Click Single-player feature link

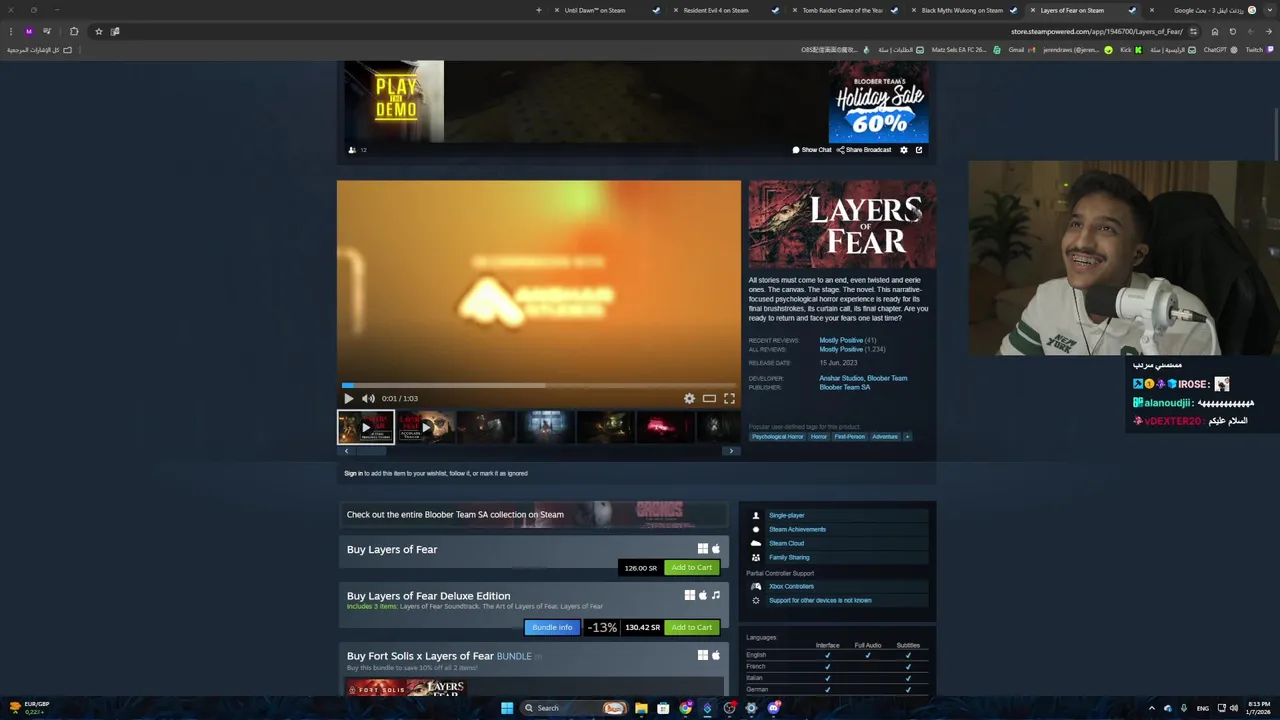click(x=787, y=515)
